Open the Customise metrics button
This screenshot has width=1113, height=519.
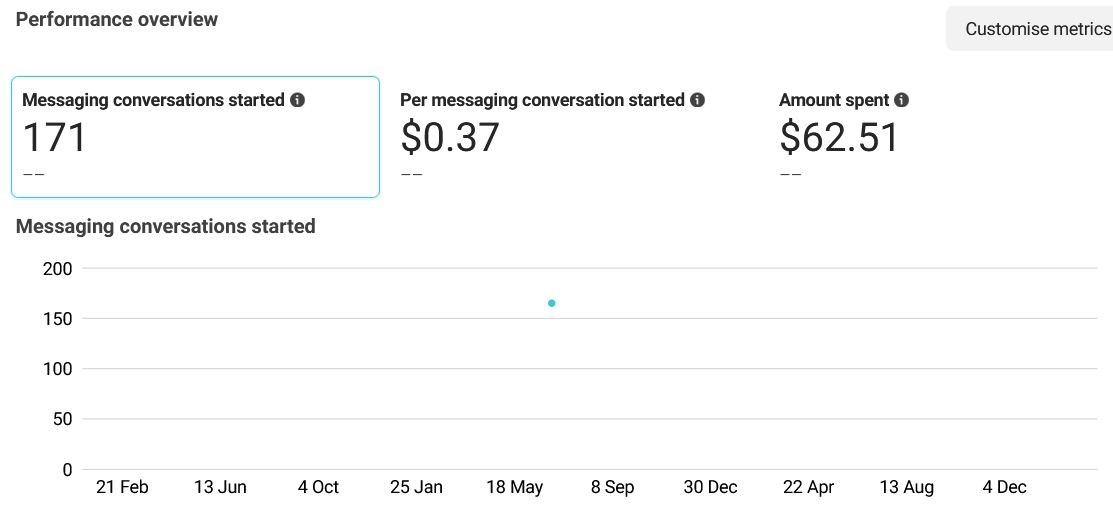click(x=1036, y=29)
